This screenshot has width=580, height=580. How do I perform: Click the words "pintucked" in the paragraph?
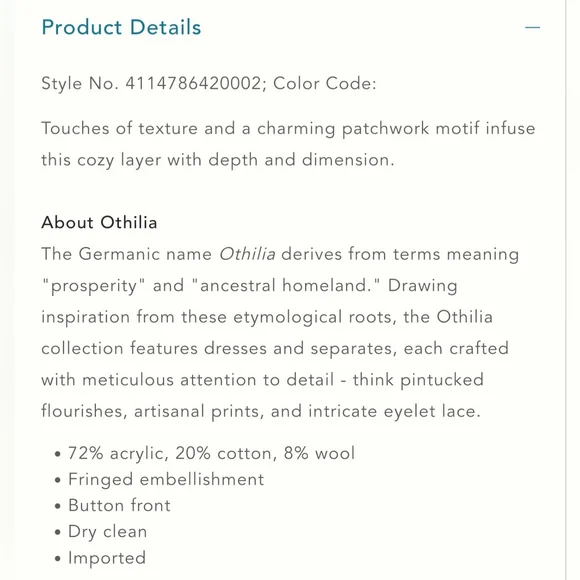(x=442, y=380)
